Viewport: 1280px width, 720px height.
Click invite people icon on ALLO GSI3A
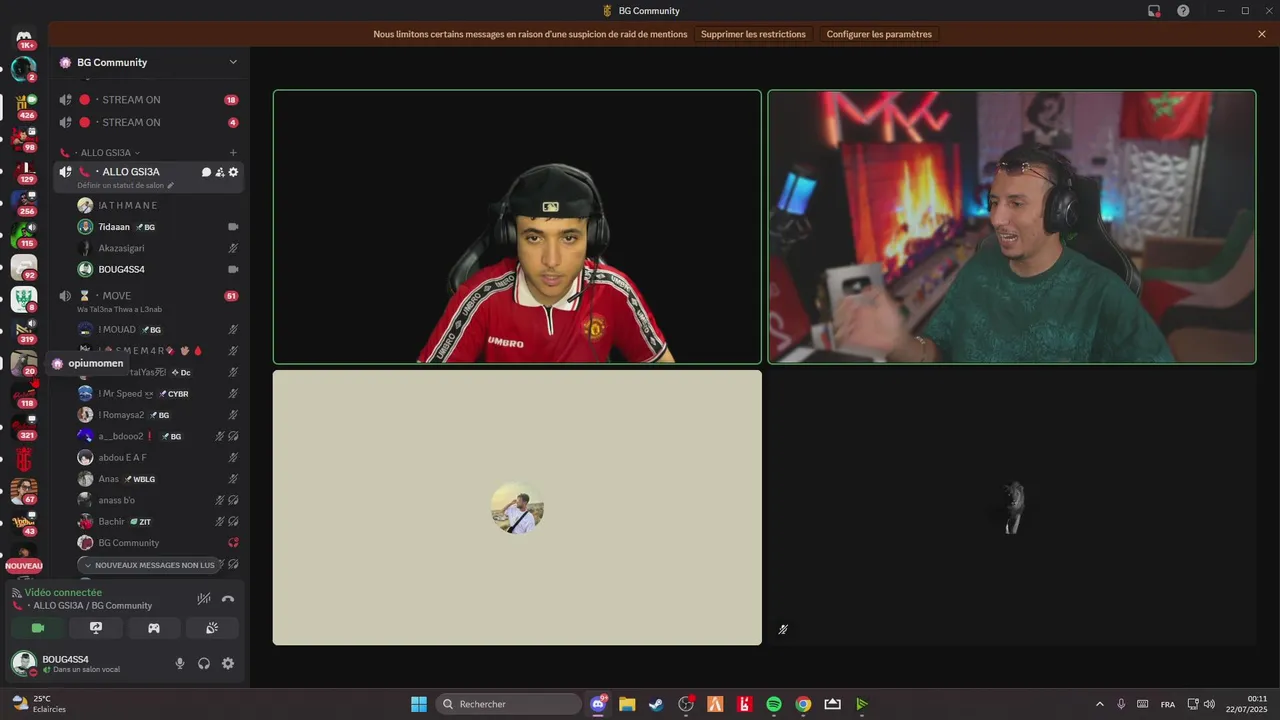tap(220, 172)
